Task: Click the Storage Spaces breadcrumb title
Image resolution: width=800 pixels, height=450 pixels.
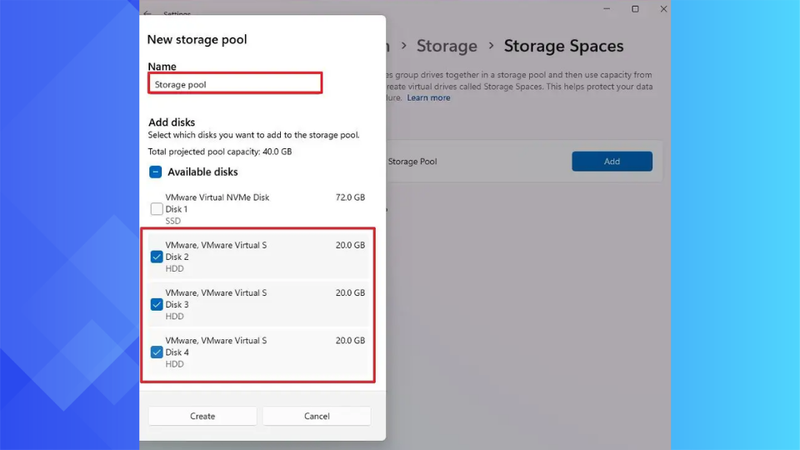Action: (563, 46)
